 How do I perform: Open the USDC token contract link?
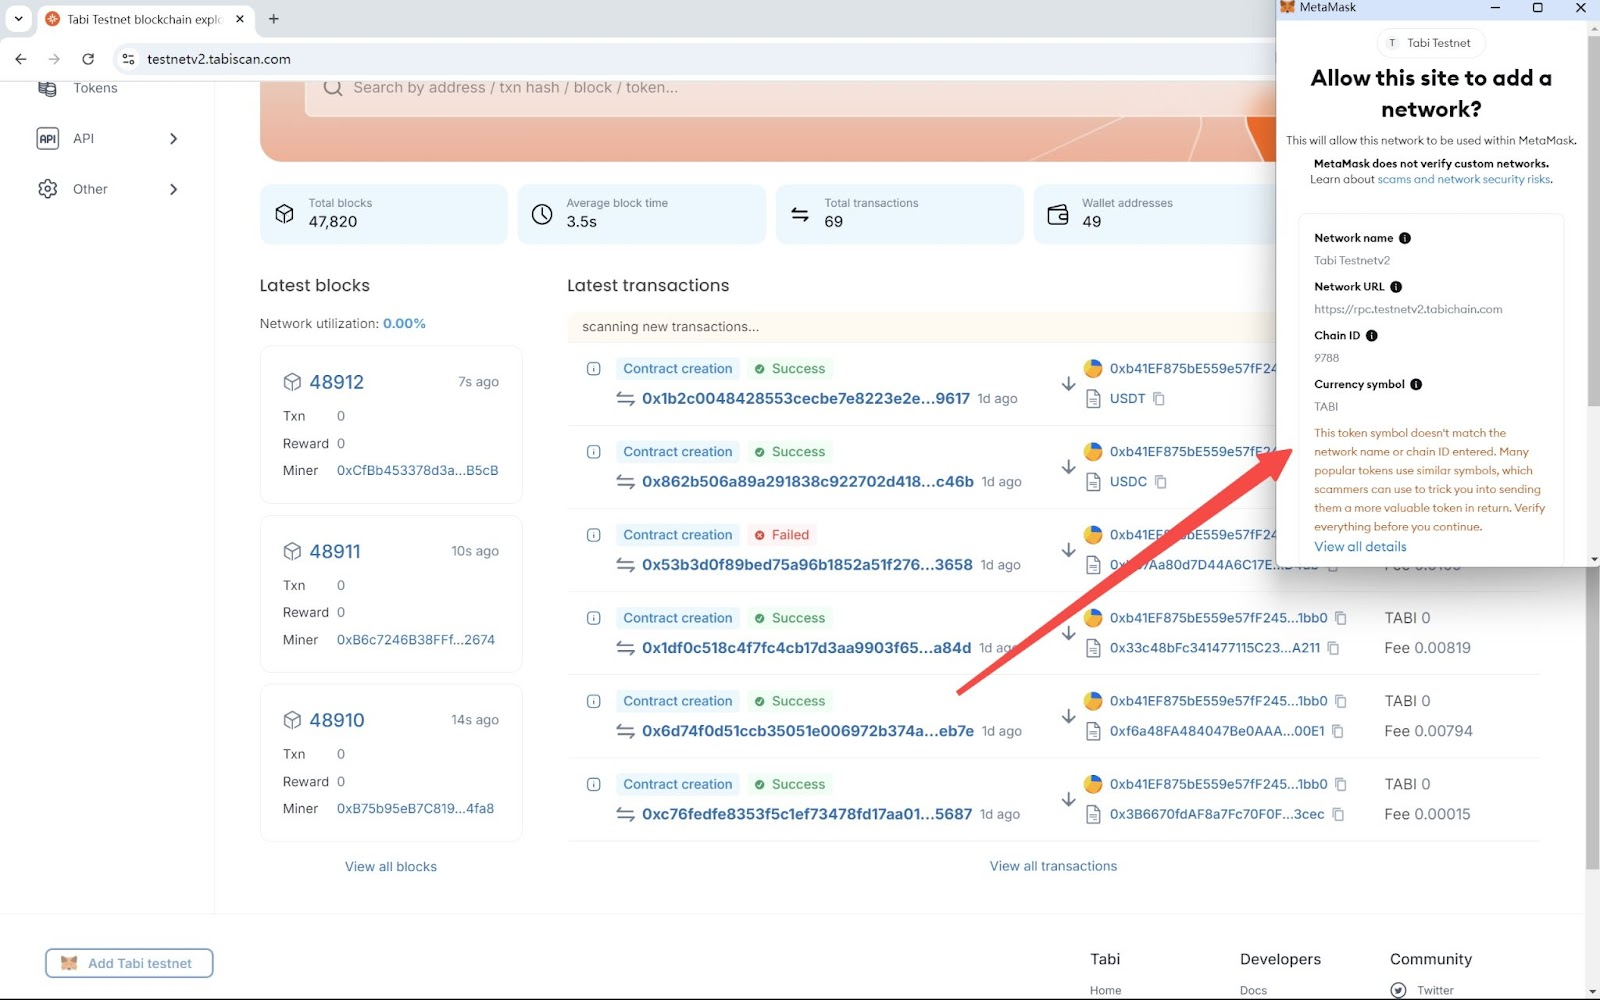click(x=1128, y=481)
